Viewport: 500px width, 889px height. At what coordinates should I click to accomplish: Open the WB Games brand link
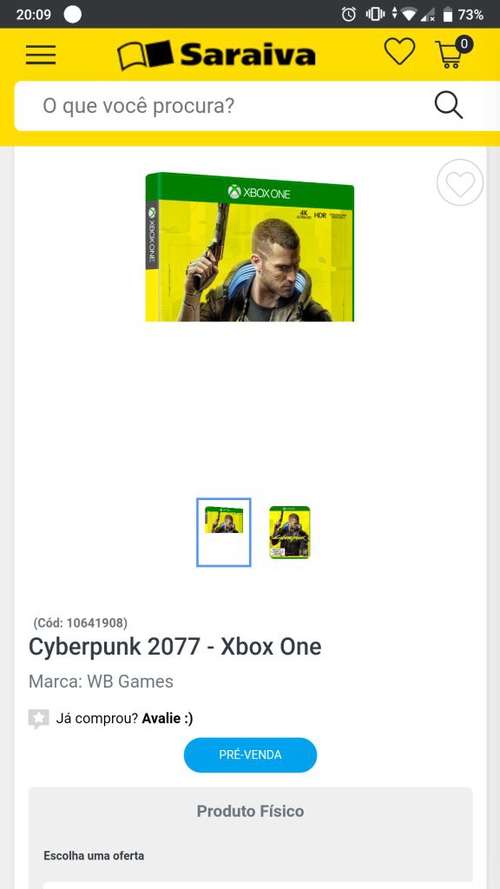[x=130, y=681]
